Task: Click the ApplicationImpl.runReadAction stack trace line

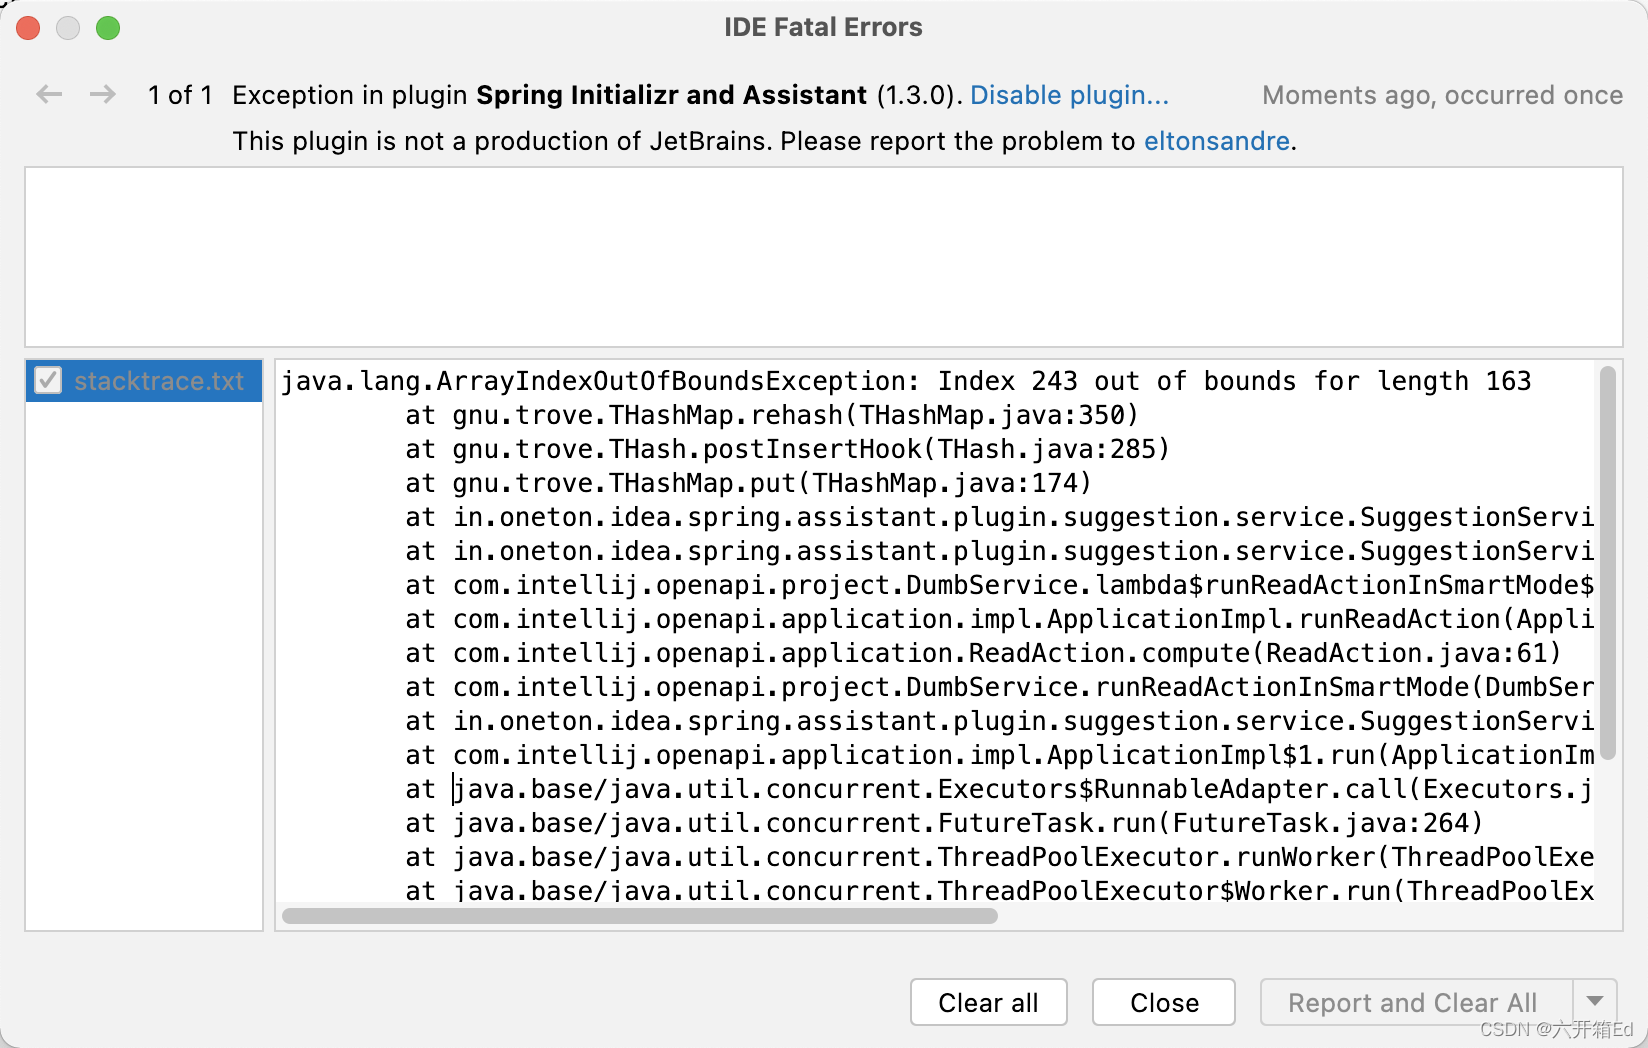Action: coord(999,619)
